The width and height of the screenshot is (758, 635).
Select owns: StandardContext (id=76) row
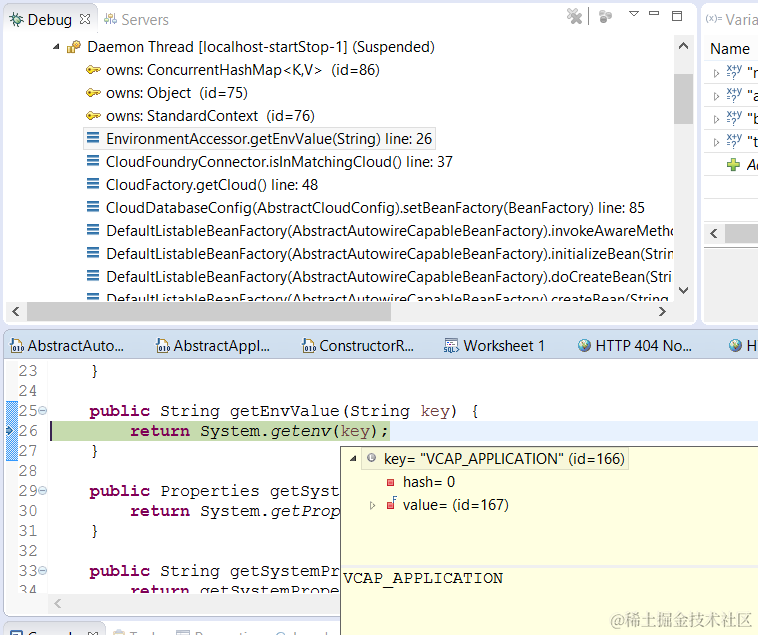click(x=210, y=116)
